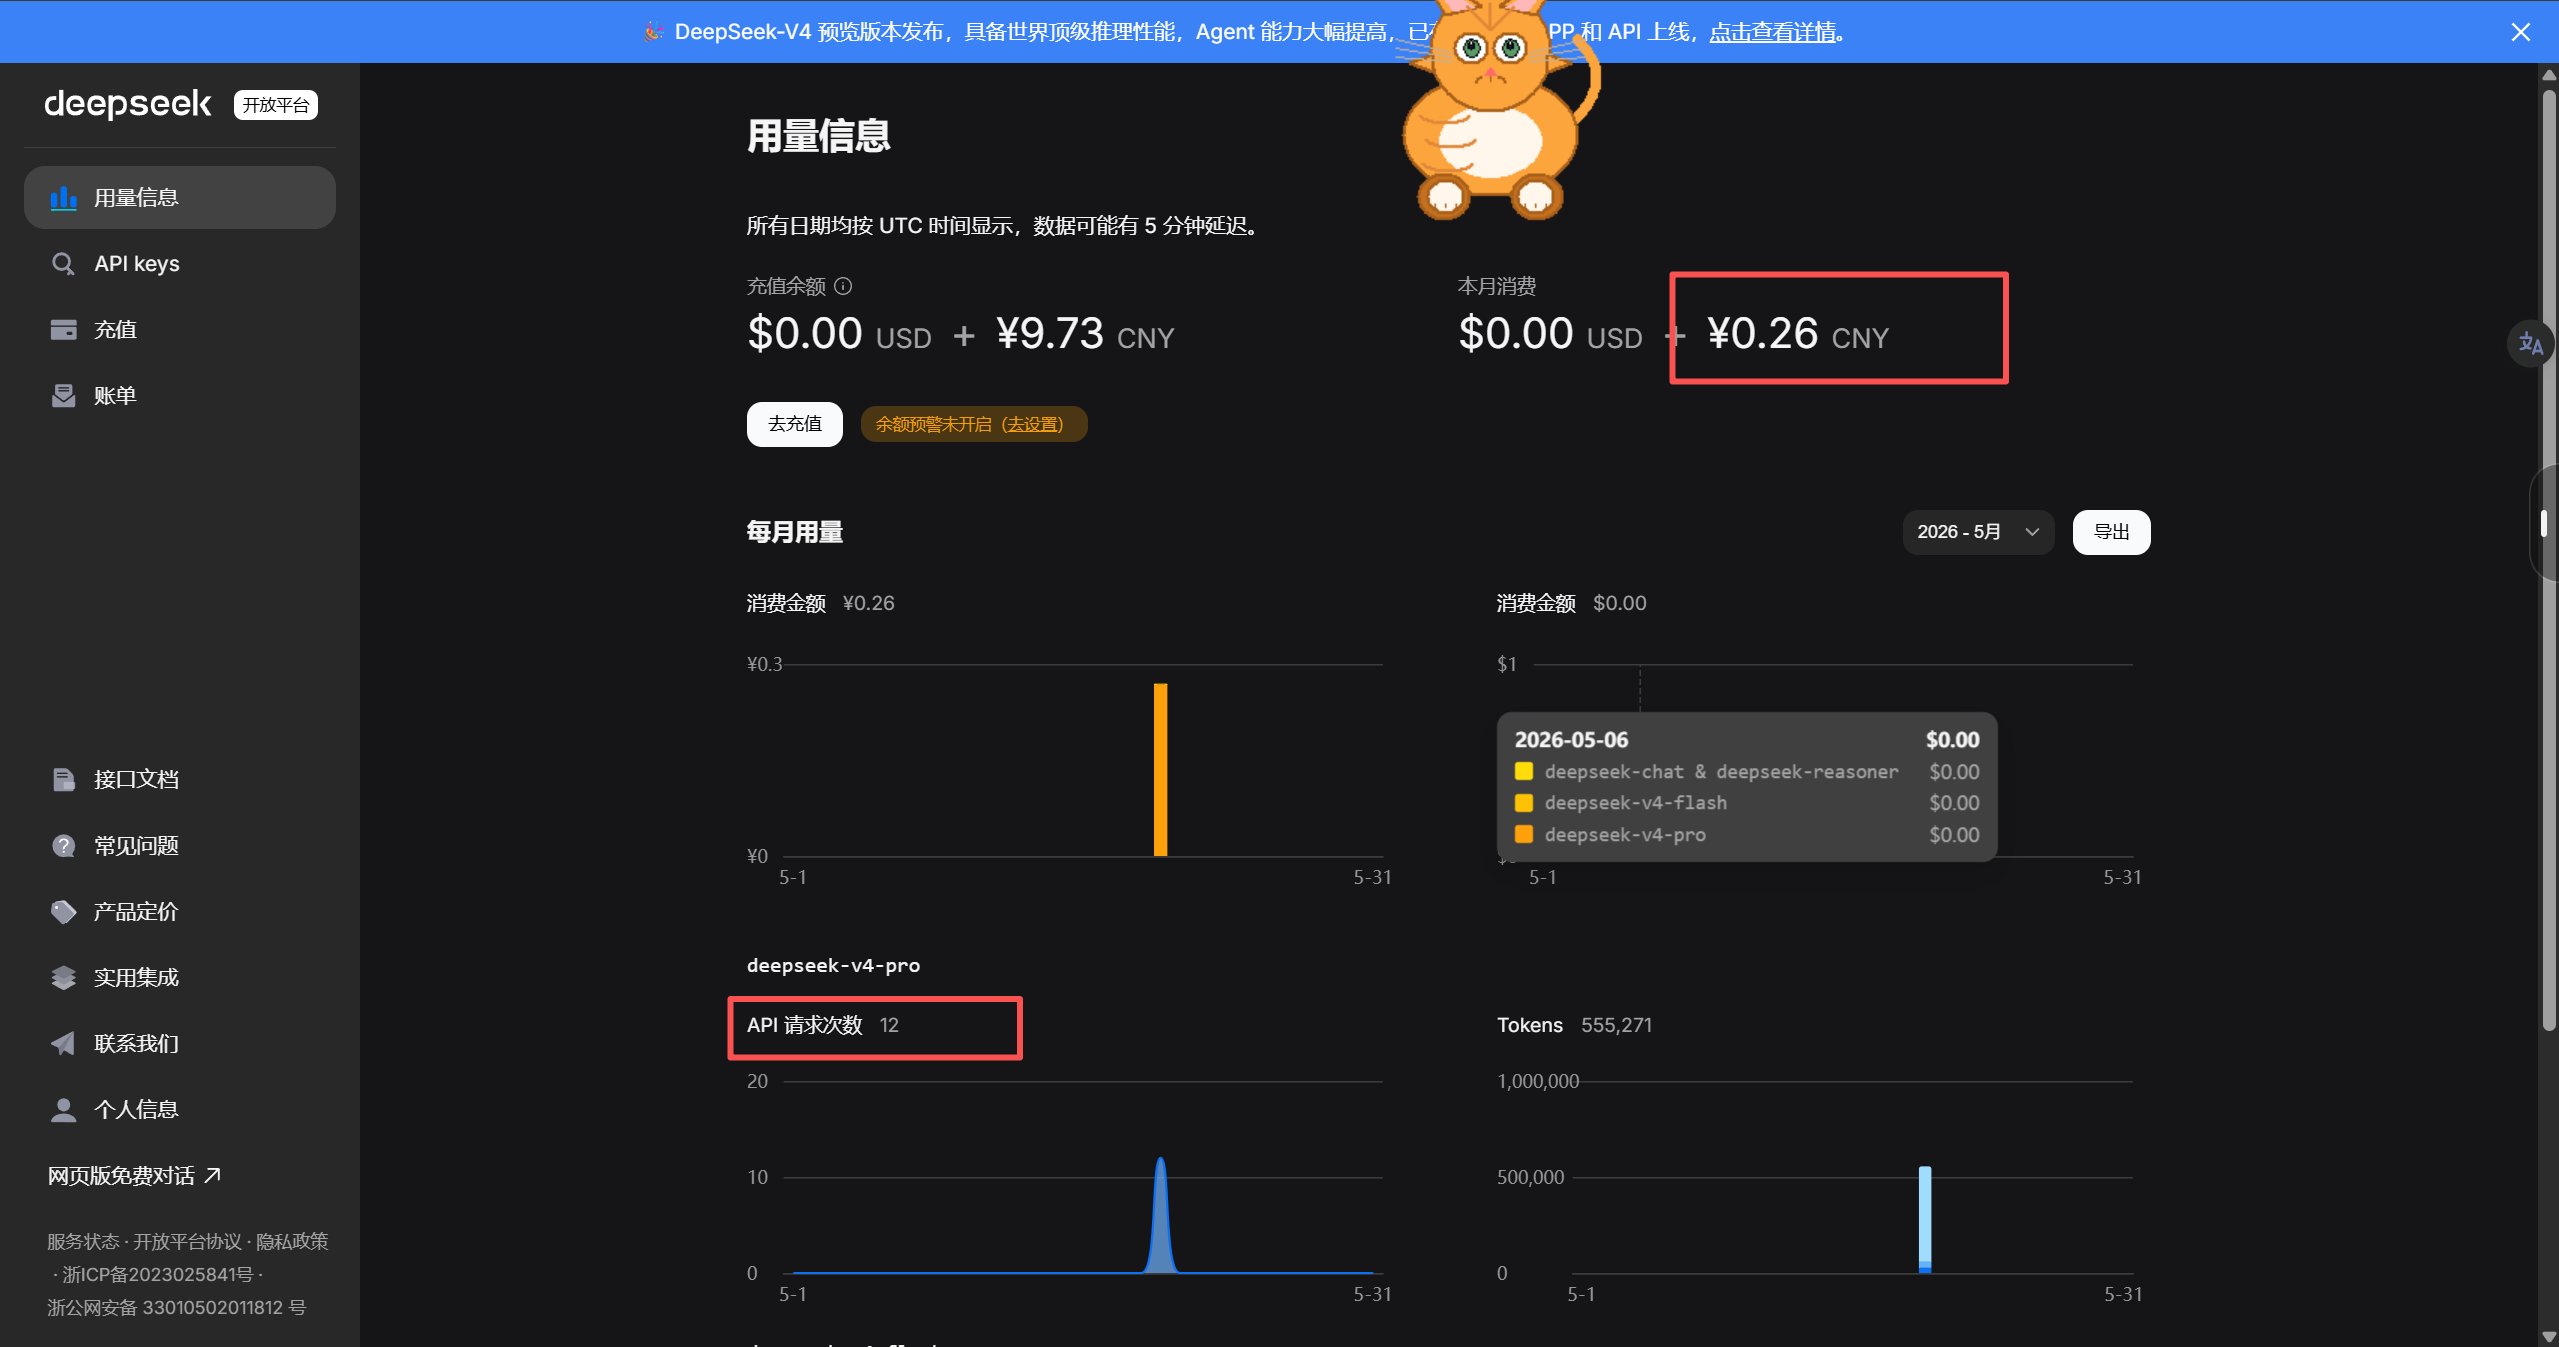
Task: Click the paper plane icon beside 联系我们
Action: click(x=64, y=1044)
